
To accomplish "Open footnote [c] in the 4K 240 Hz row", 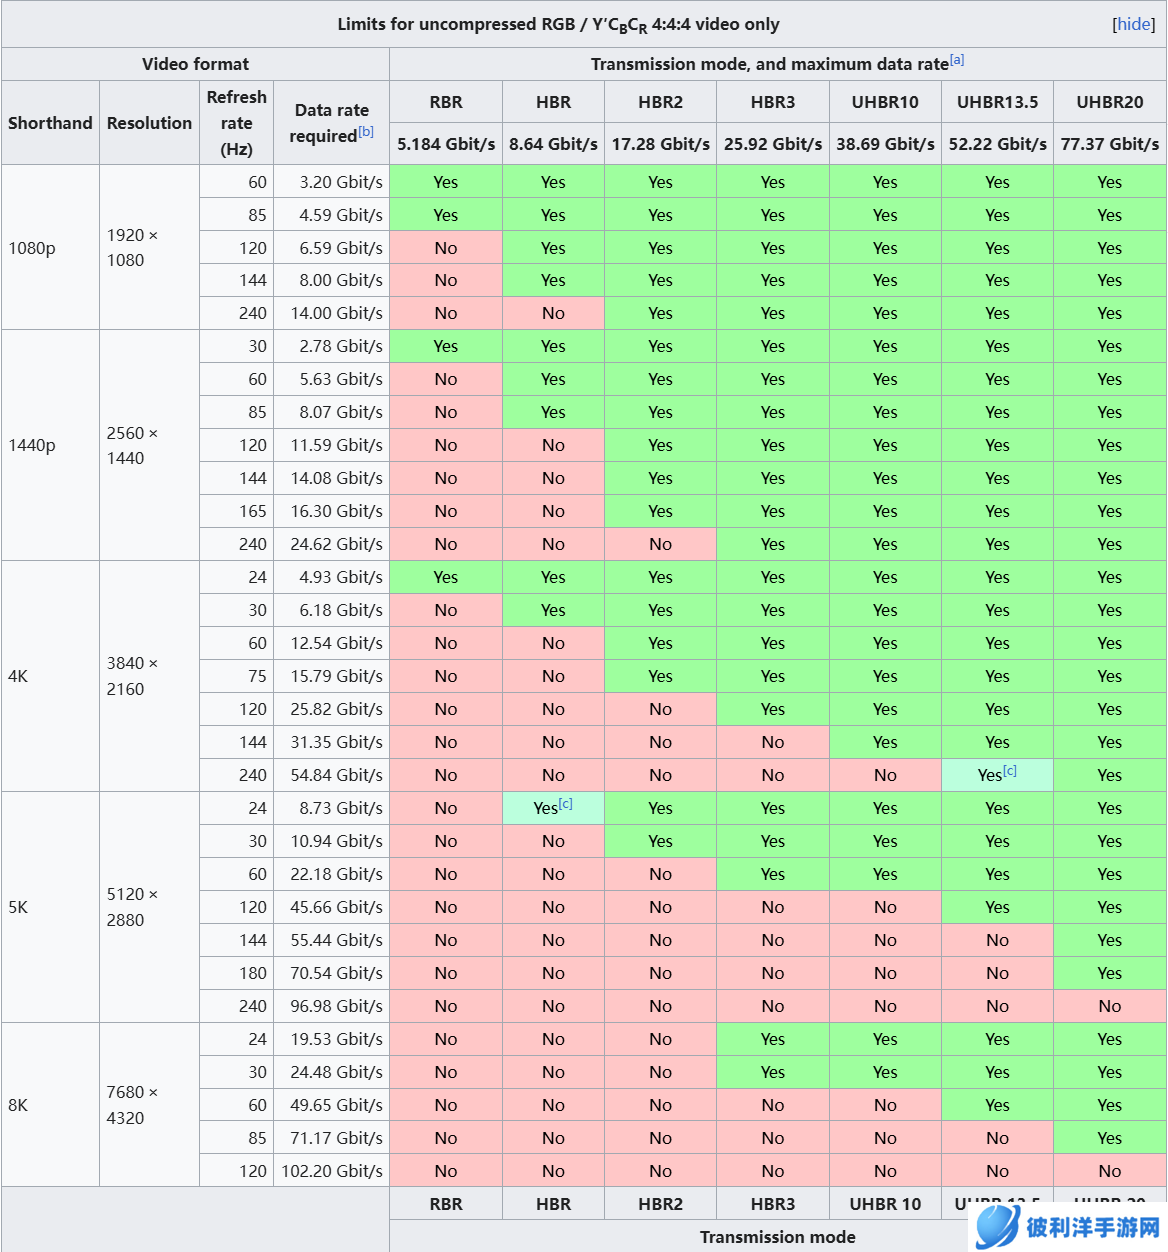I will [1010, 771].
